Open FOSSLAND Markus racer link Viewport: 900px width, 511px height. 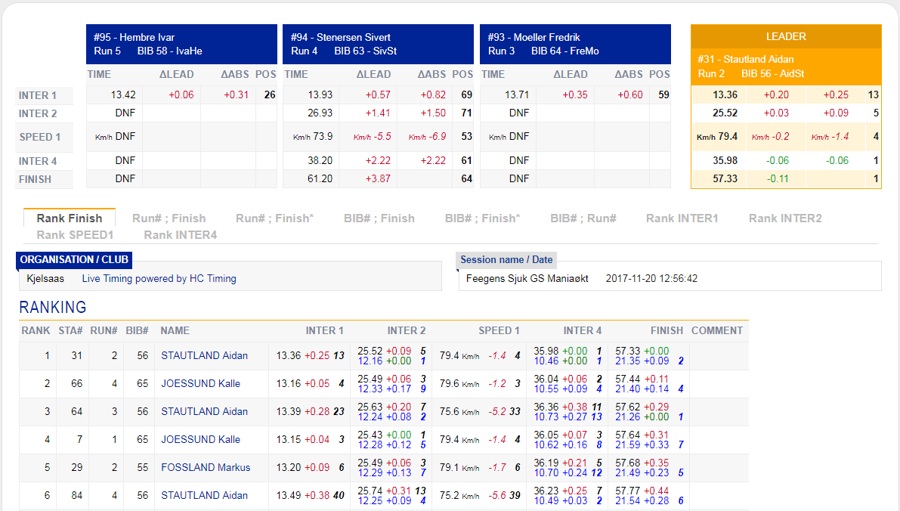[x=205, y=467]
